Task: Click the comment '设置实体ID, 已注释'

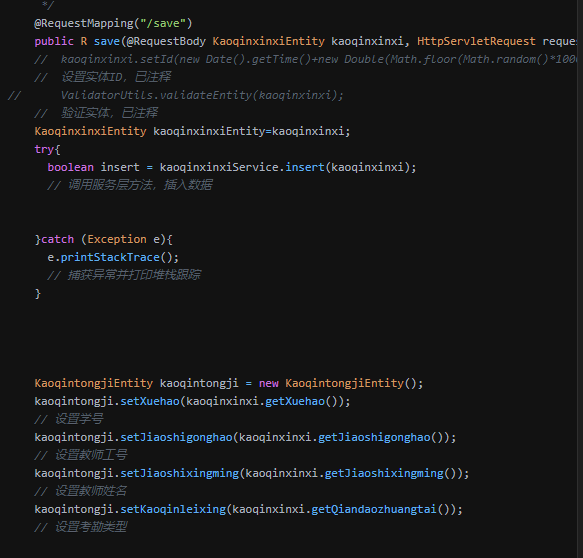Action: [x=102, y=77]
